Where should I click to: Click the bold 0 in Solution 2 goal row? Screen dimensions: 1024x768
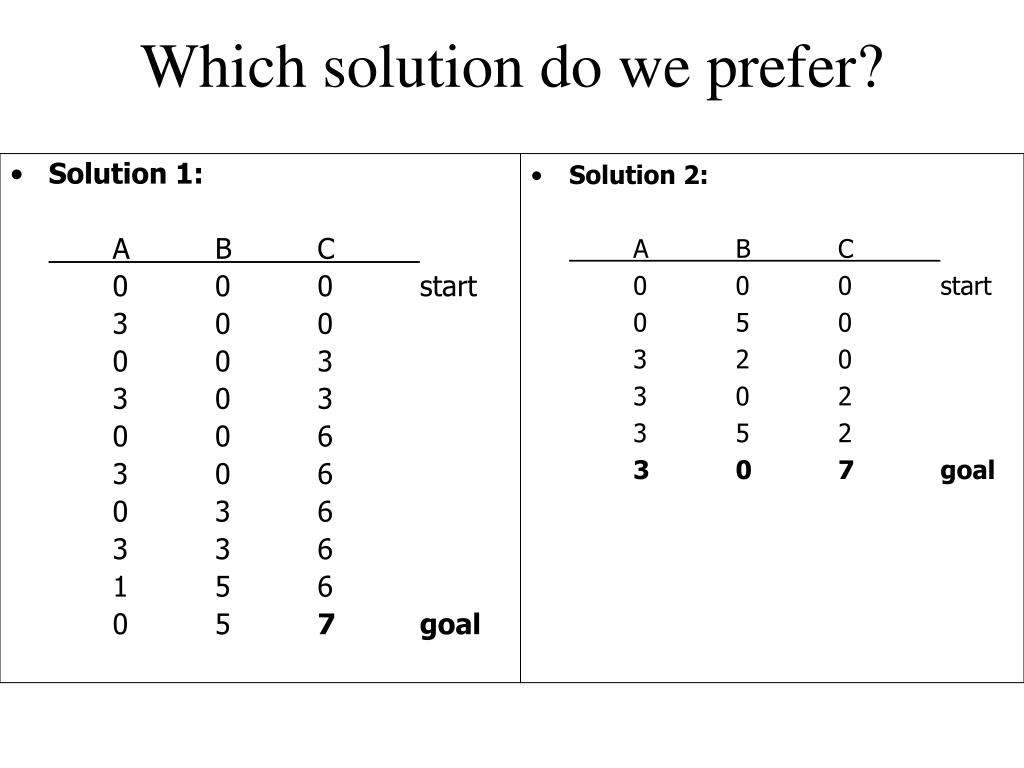743,470
